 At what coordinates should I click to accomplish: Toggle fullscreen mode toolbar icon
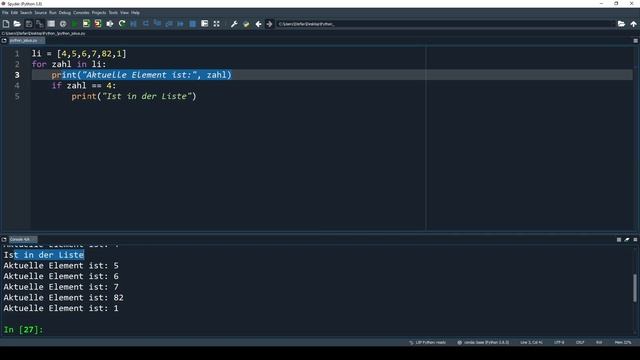click(216, 24)
